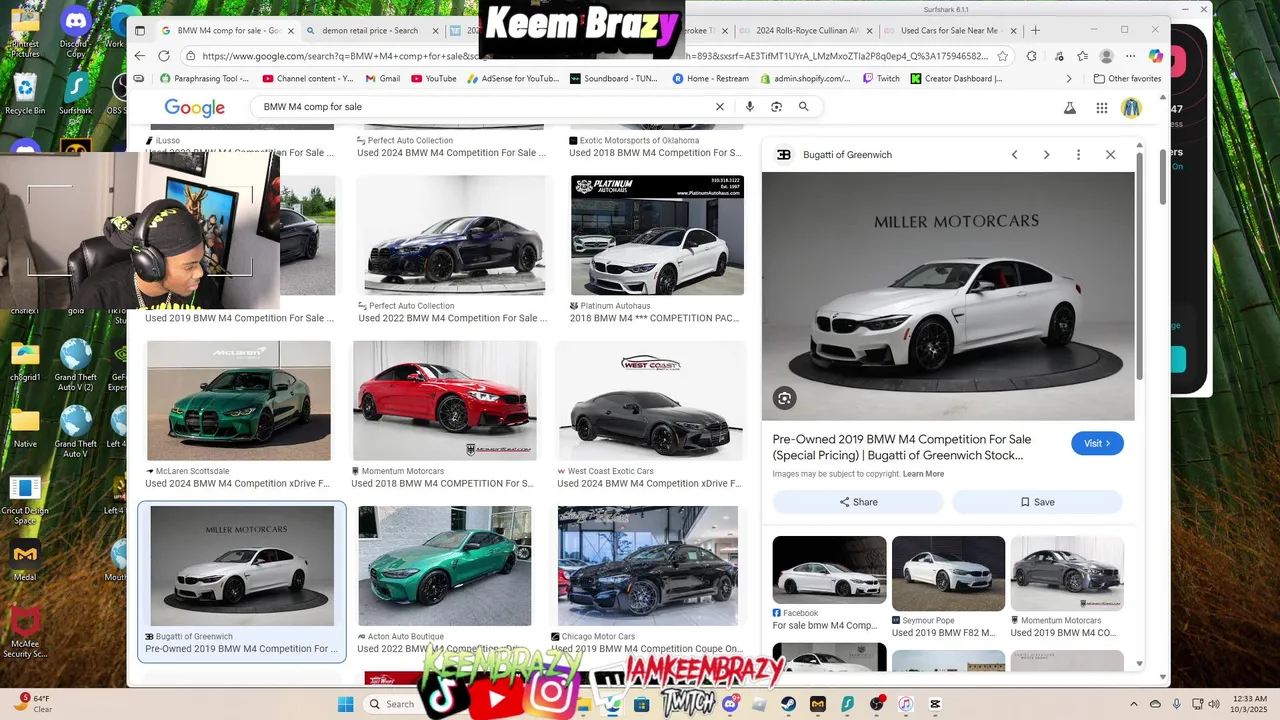Go back in the Edge browser
The height and width of the screenshot is (720, 1280).
(140, 56)
